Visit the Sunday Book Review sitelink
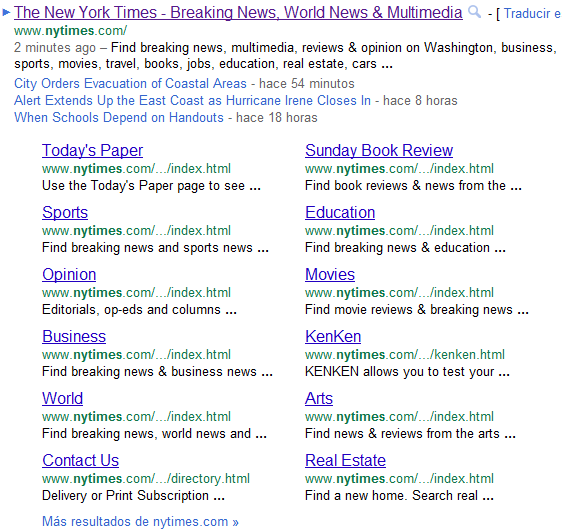562x530 pixels. click(x=379, y=151)
